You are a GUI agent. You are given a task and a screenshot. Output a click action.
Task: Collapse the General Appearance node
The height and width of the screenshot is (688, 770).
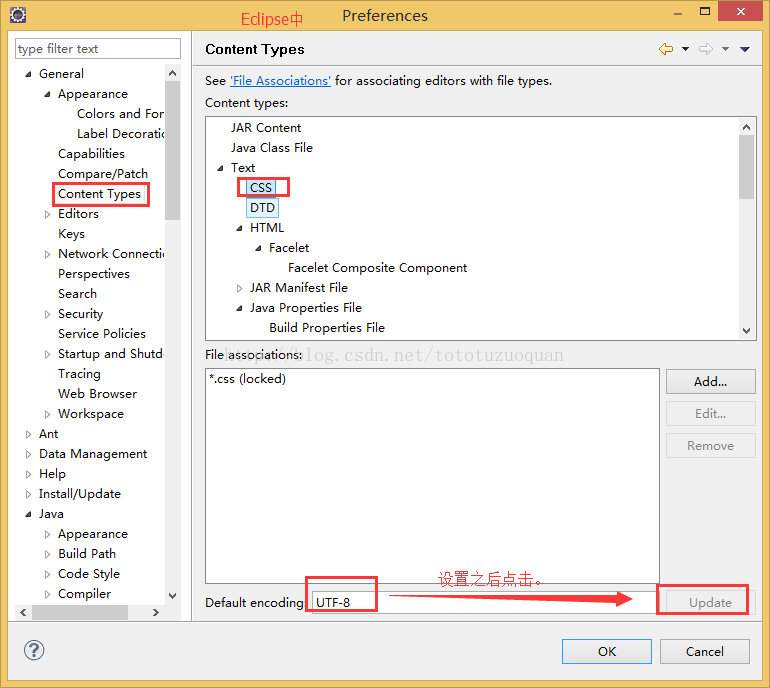point(47,94)
